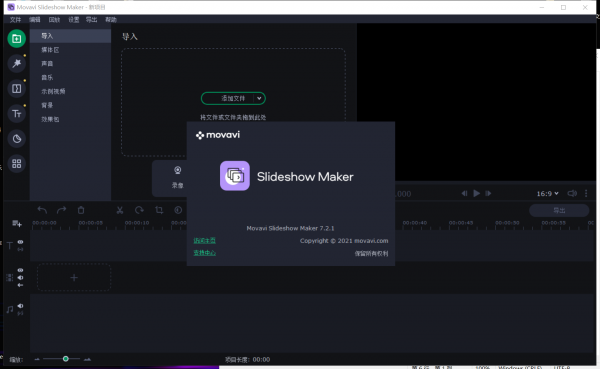Open the green Import file tab icon
The height and width of the screenshot is (369, 600).
16,38
